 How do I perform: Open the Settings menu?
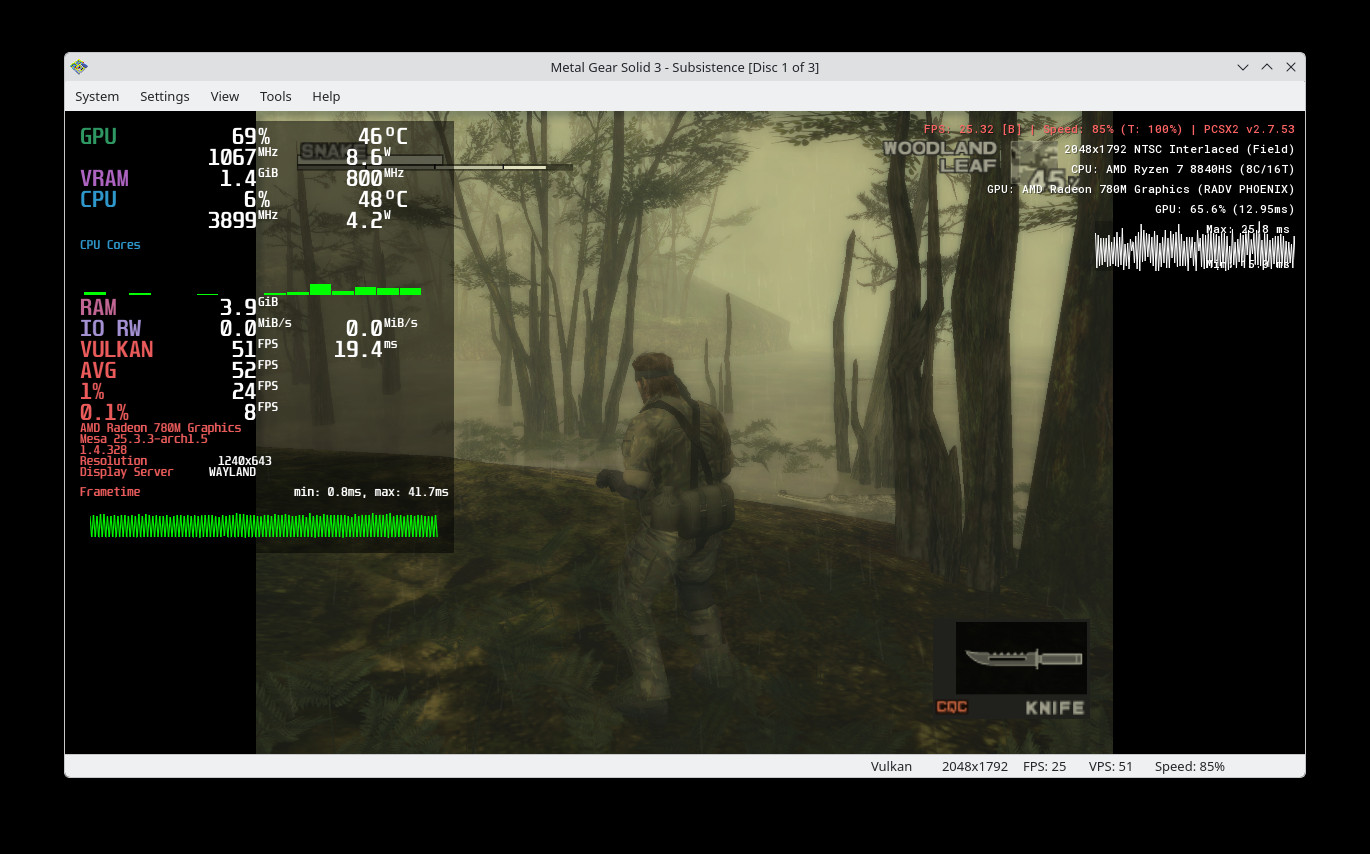(x=164, y=96)
